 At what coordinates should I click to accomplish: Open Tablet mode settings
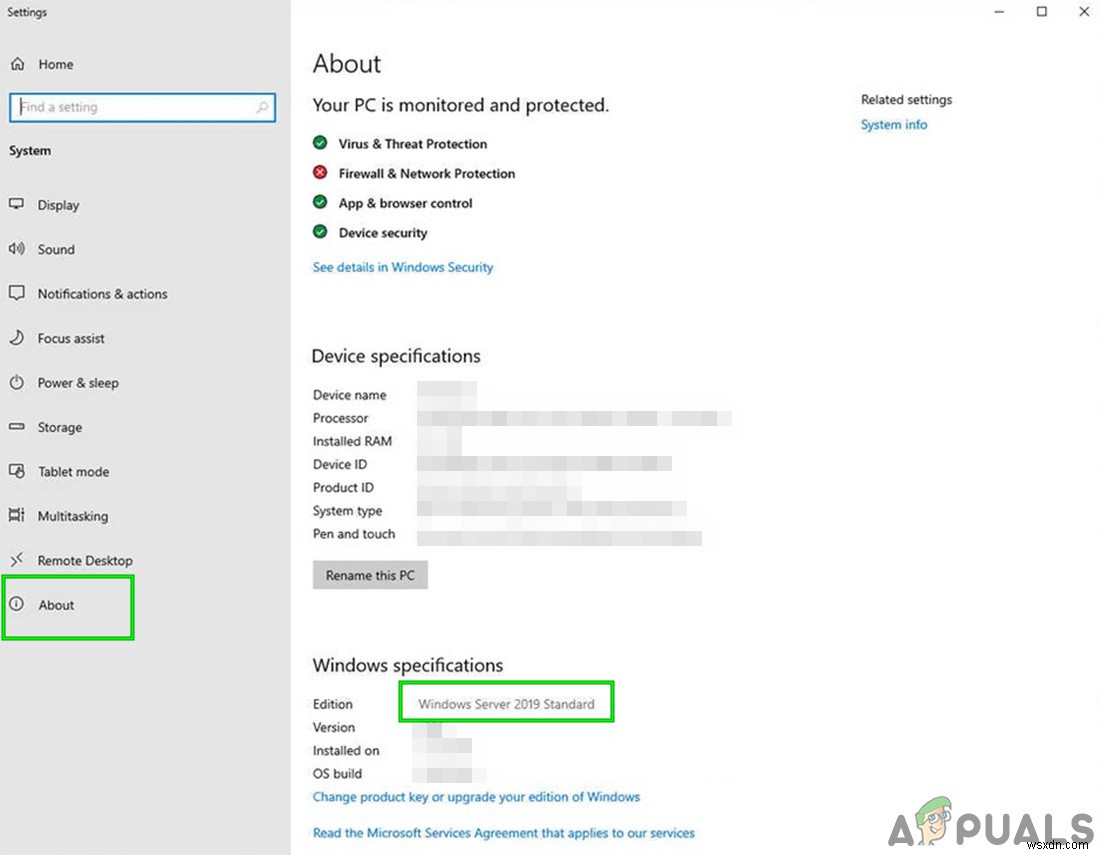point(17,471)
